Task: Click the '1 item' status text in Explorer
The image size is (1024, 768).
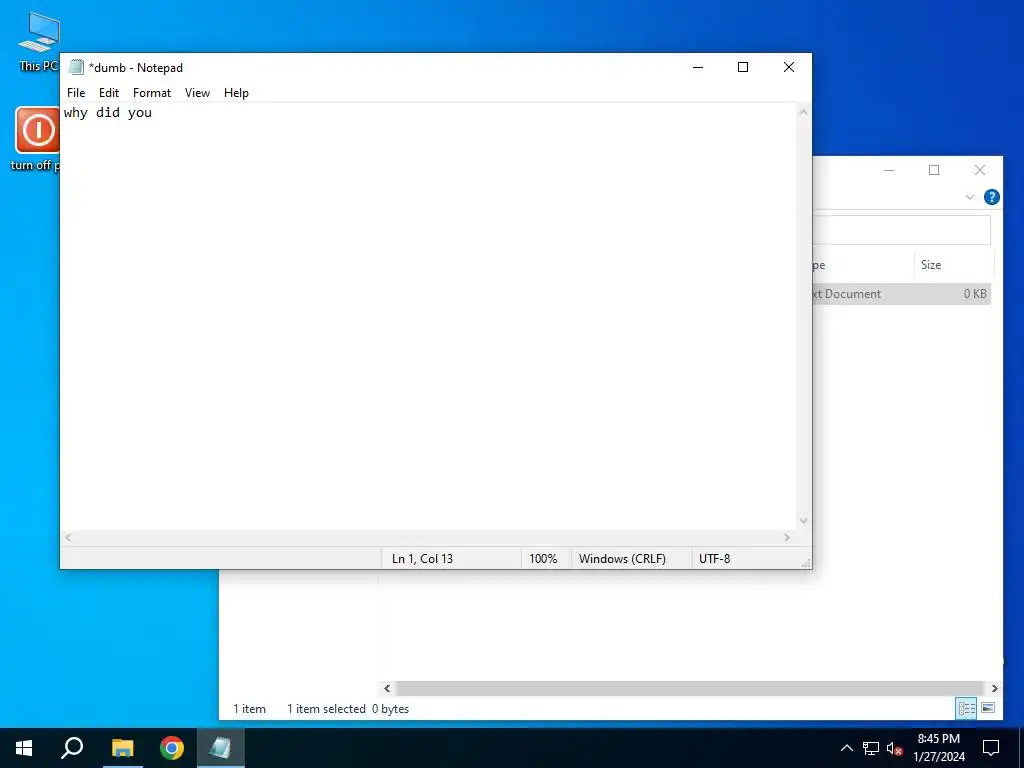Action: [249, 709]
